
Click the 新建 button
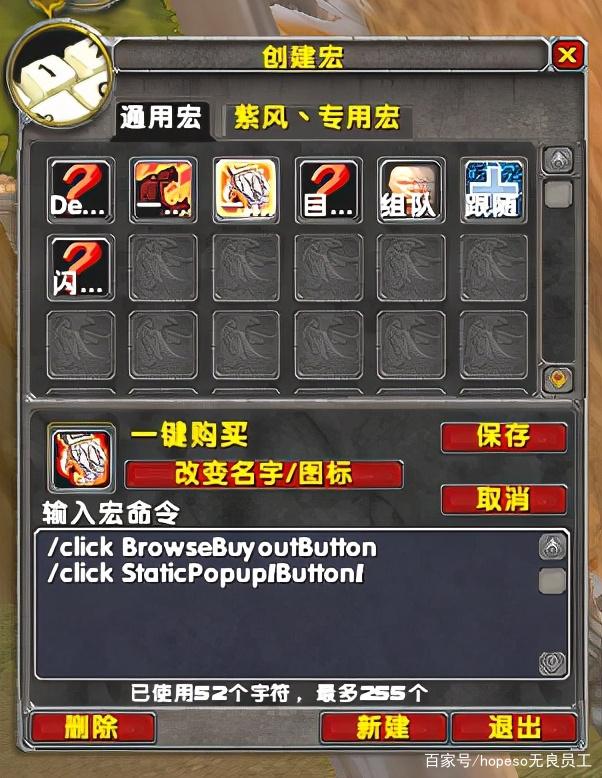[x=383, y=728]
